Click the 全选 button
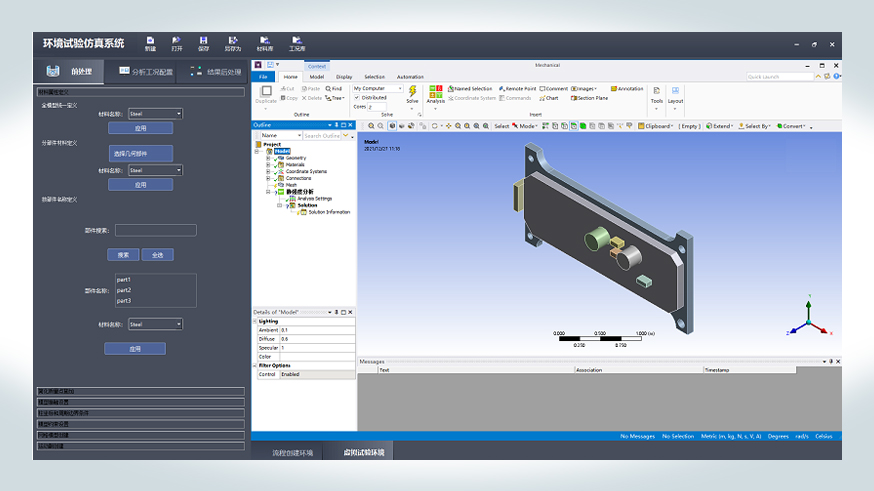The height and width of the screenshot is (491, 874). [x=158, y=255]
